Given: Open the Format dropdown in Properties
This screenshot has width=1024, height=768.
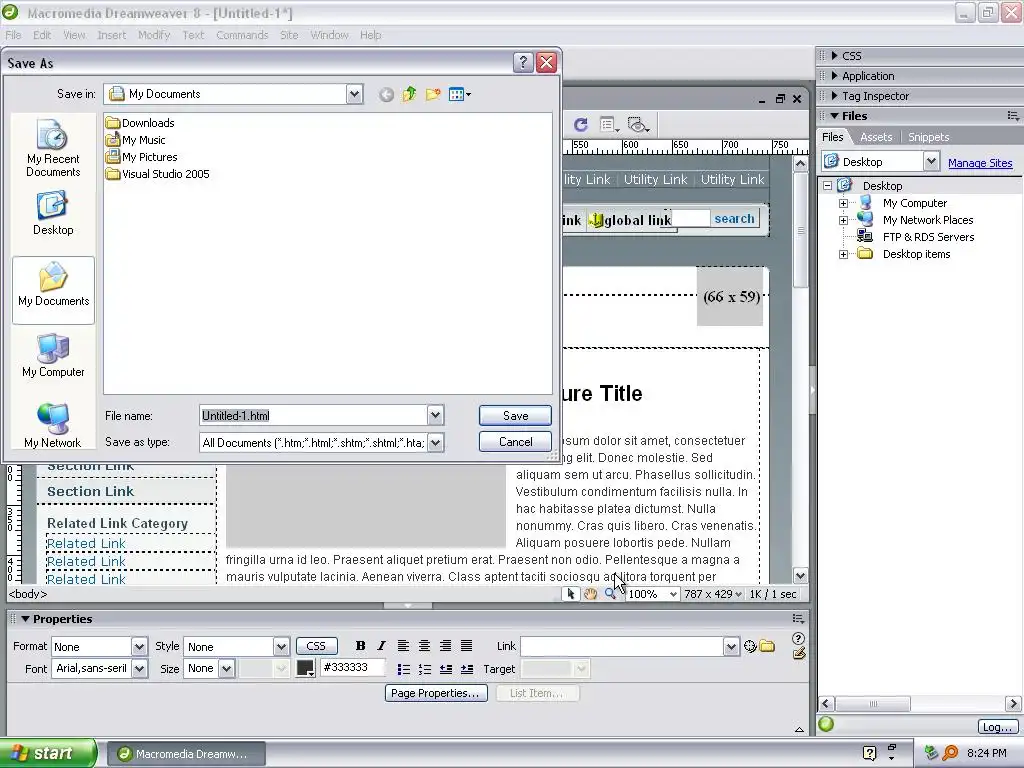Looking at the screenshot, I should click(139, 647).
